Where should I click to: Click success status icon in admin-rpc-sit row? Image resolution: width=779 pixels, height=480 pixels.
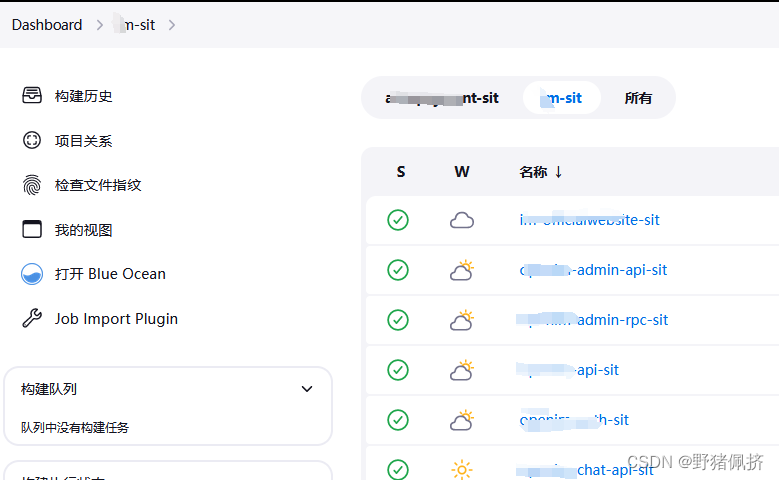[x=398, y=320]
